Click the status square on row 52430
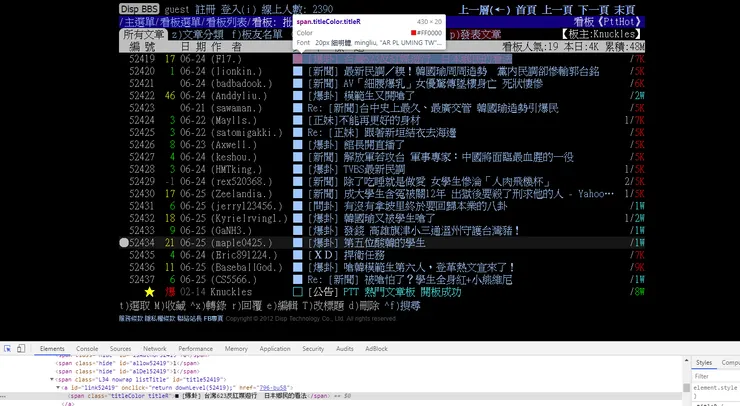 [298, 194]
